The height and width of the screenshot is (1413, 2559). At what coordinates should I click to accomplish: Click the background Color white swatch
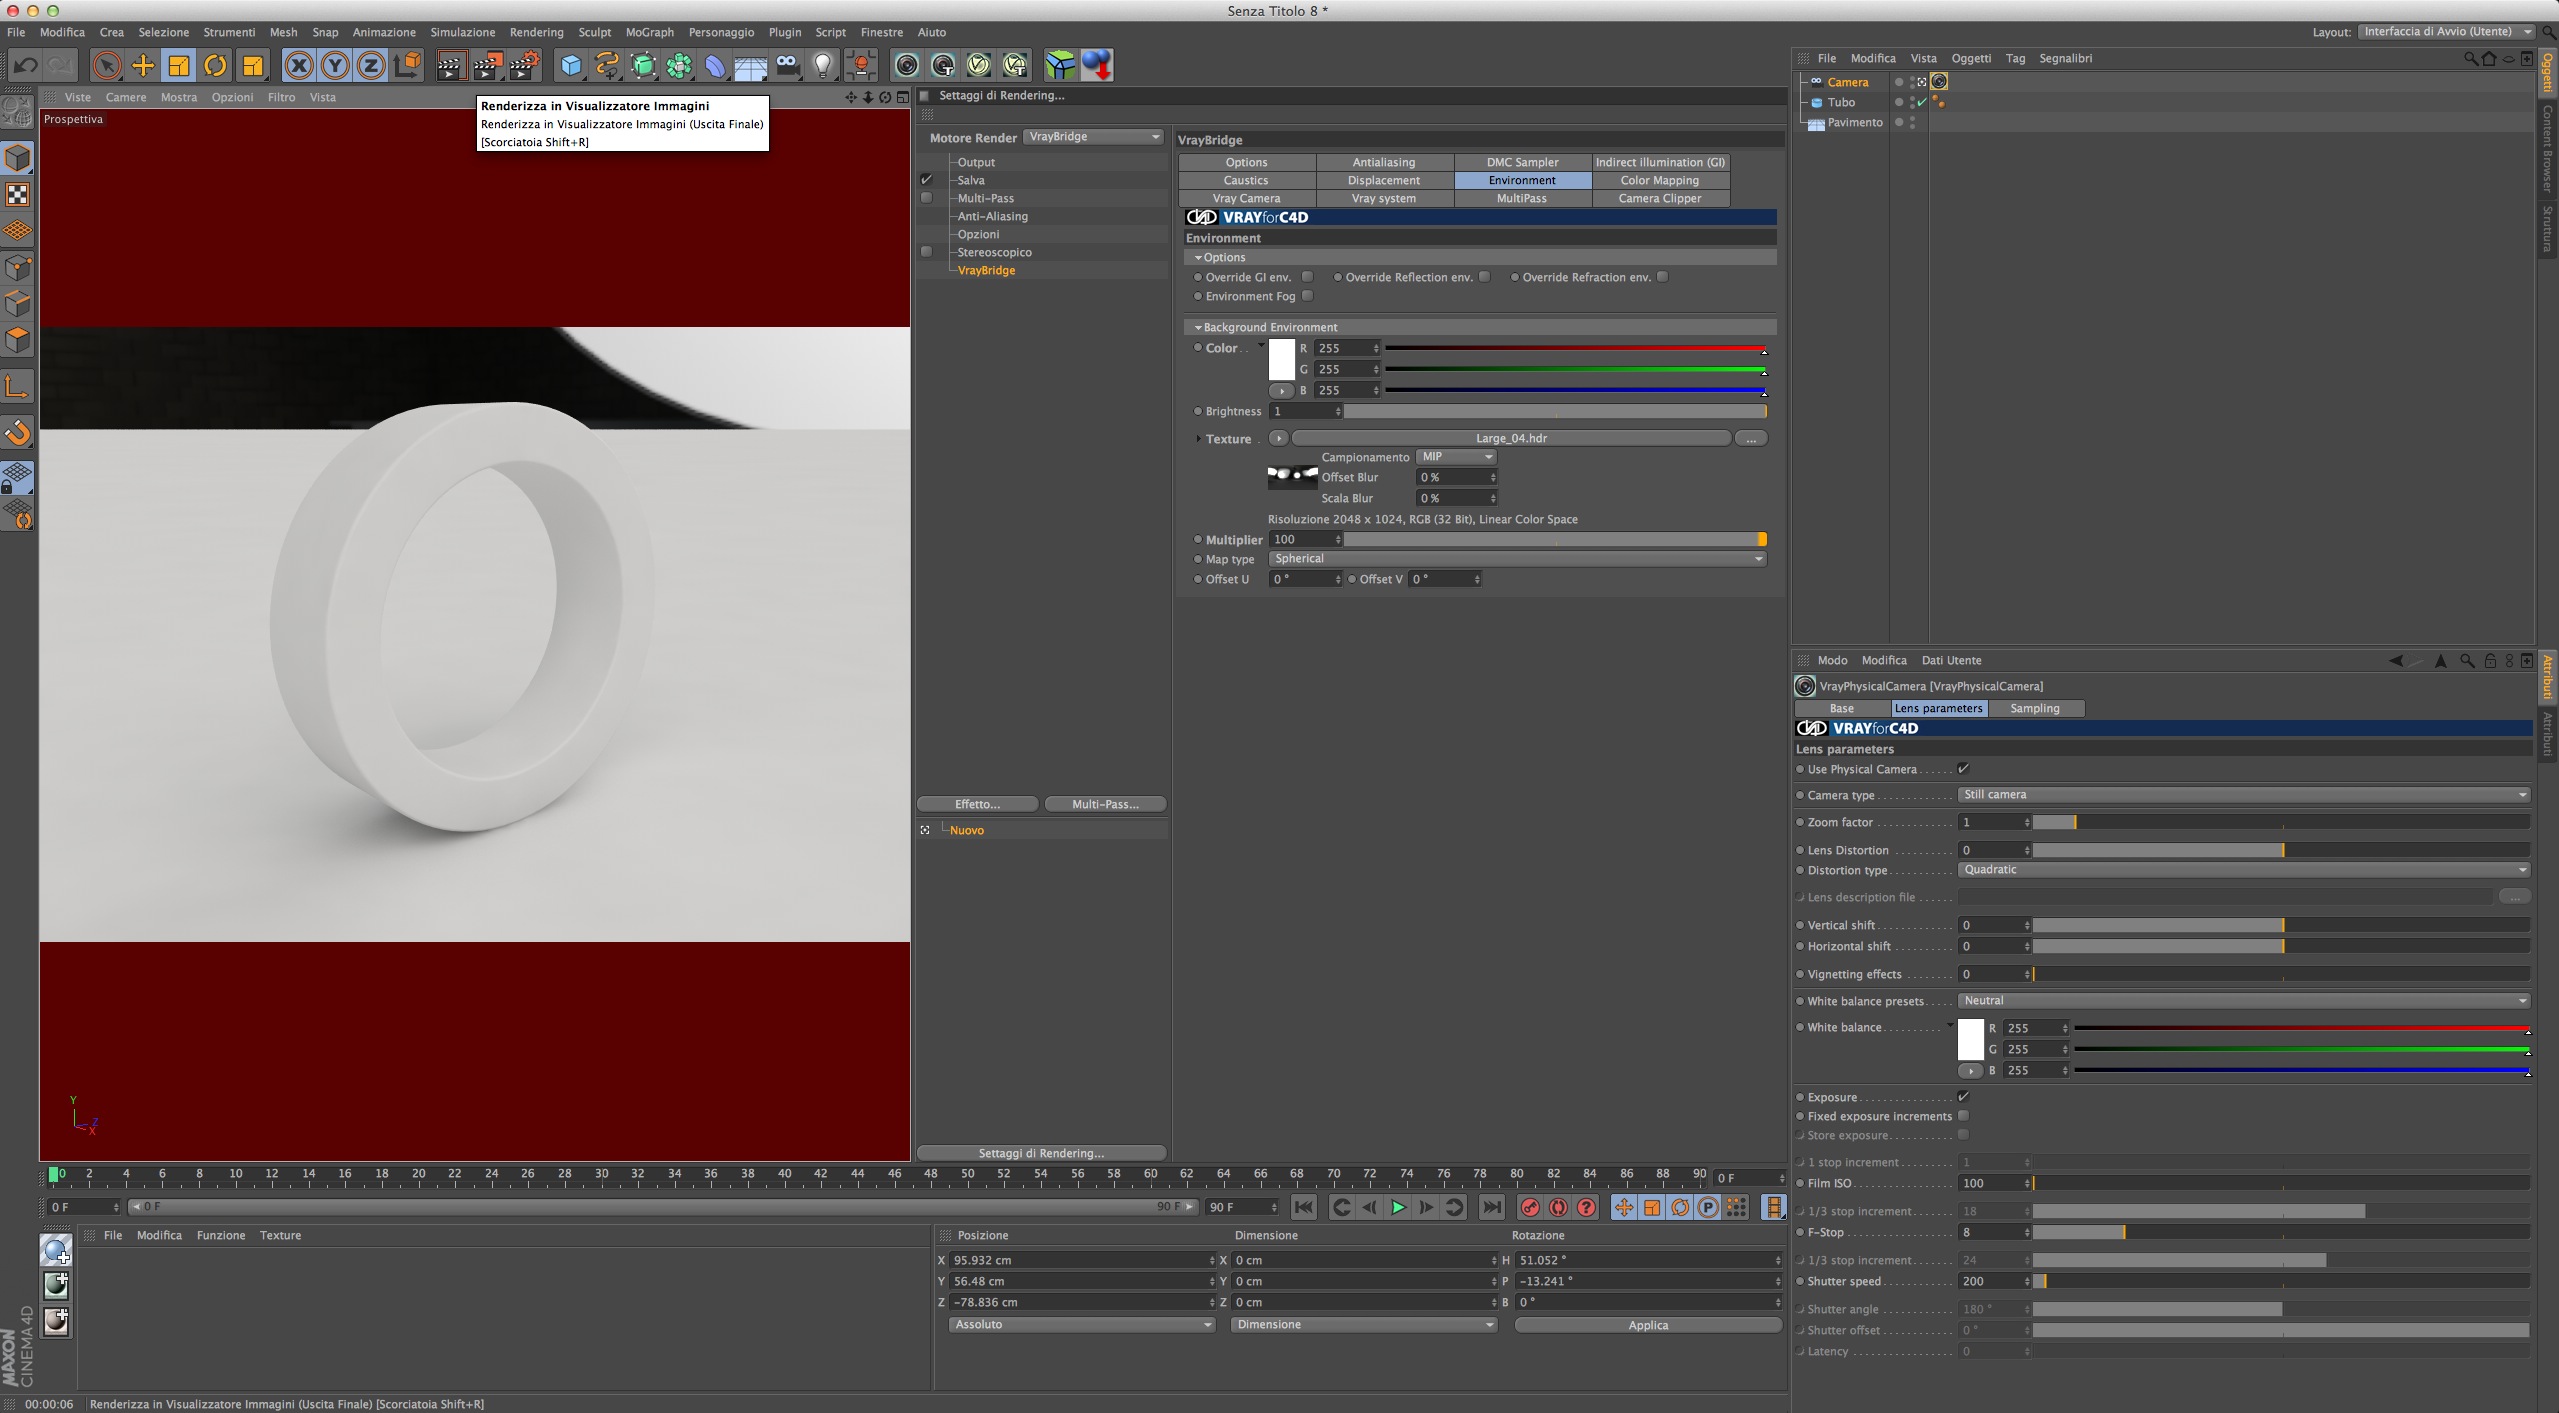pyautogui.click(x=1281, y=359)
